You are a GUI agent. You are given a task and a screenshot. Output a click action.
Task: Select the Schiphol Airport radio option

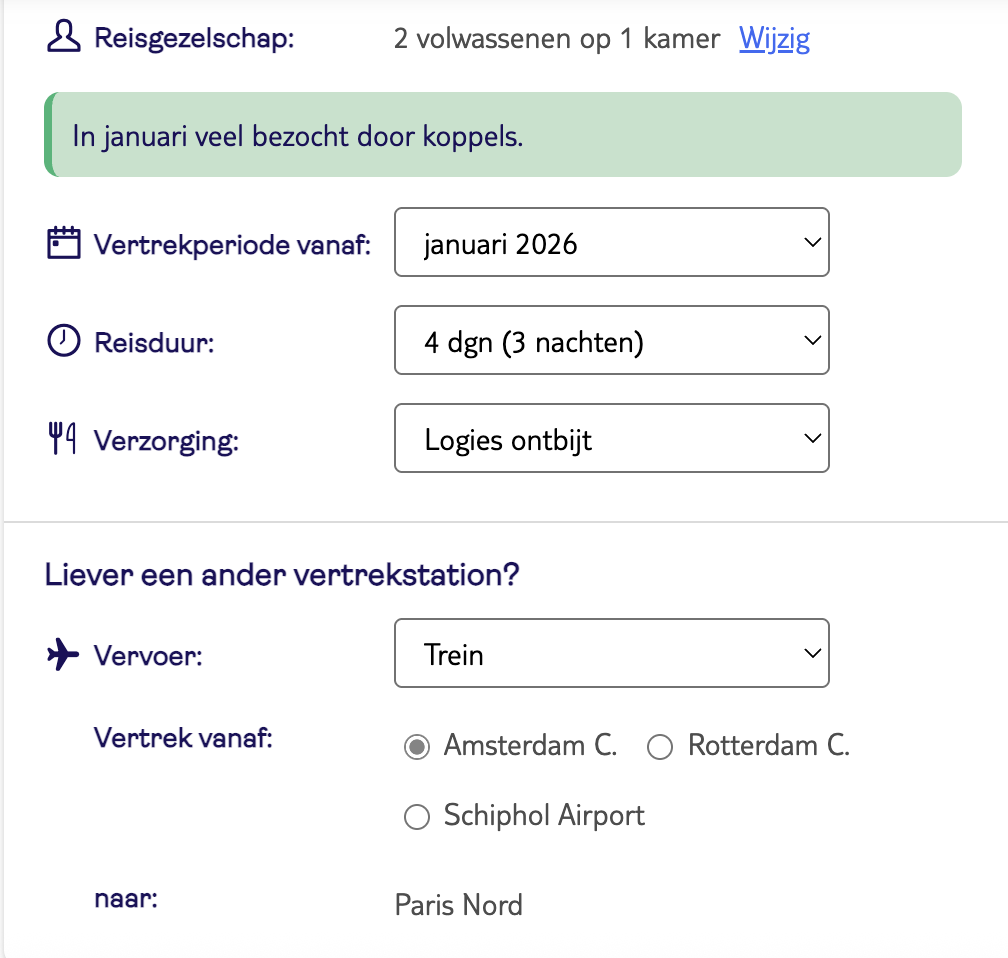[416, 817]
